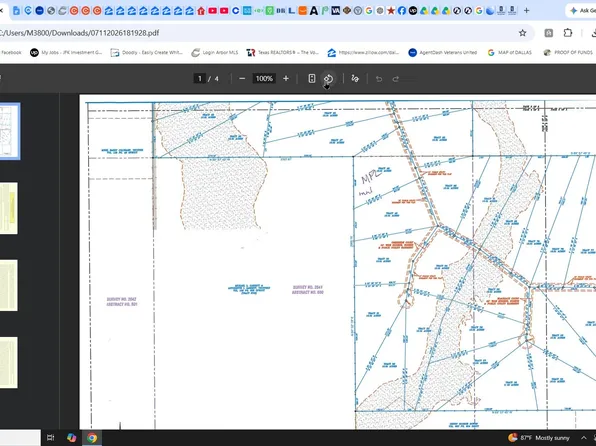
Task: Click the 100% zoom level field
Action: (x=264, y=79)
